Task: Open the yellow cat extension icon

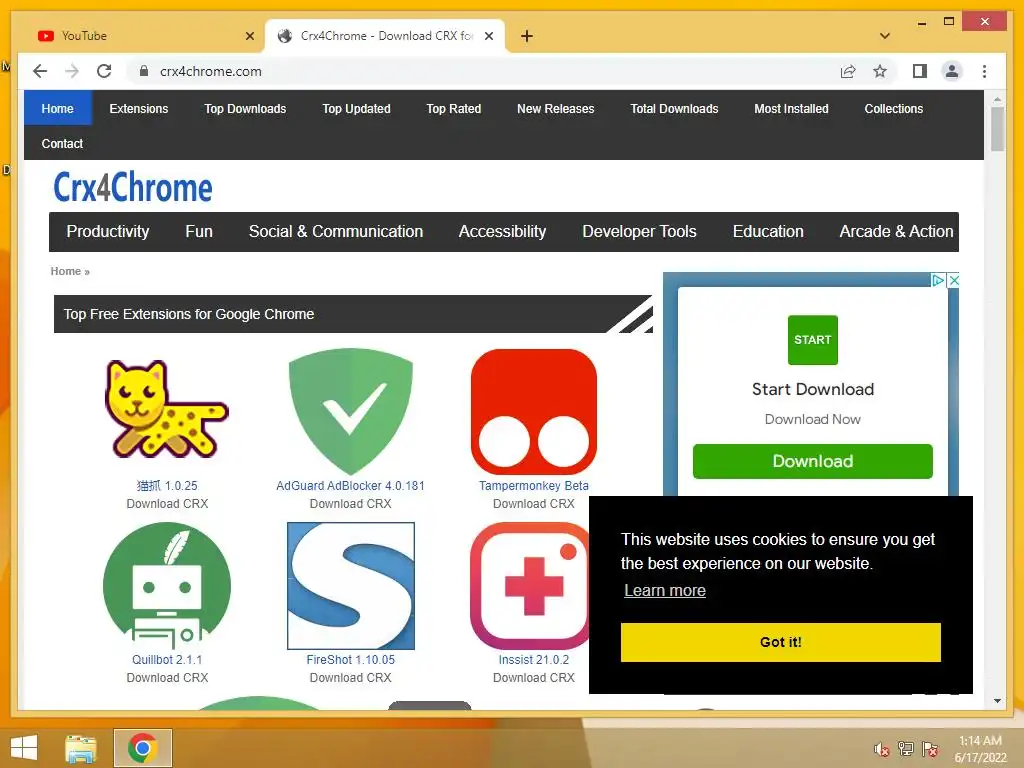Action: pyautogui.click(x=167, y=409)
